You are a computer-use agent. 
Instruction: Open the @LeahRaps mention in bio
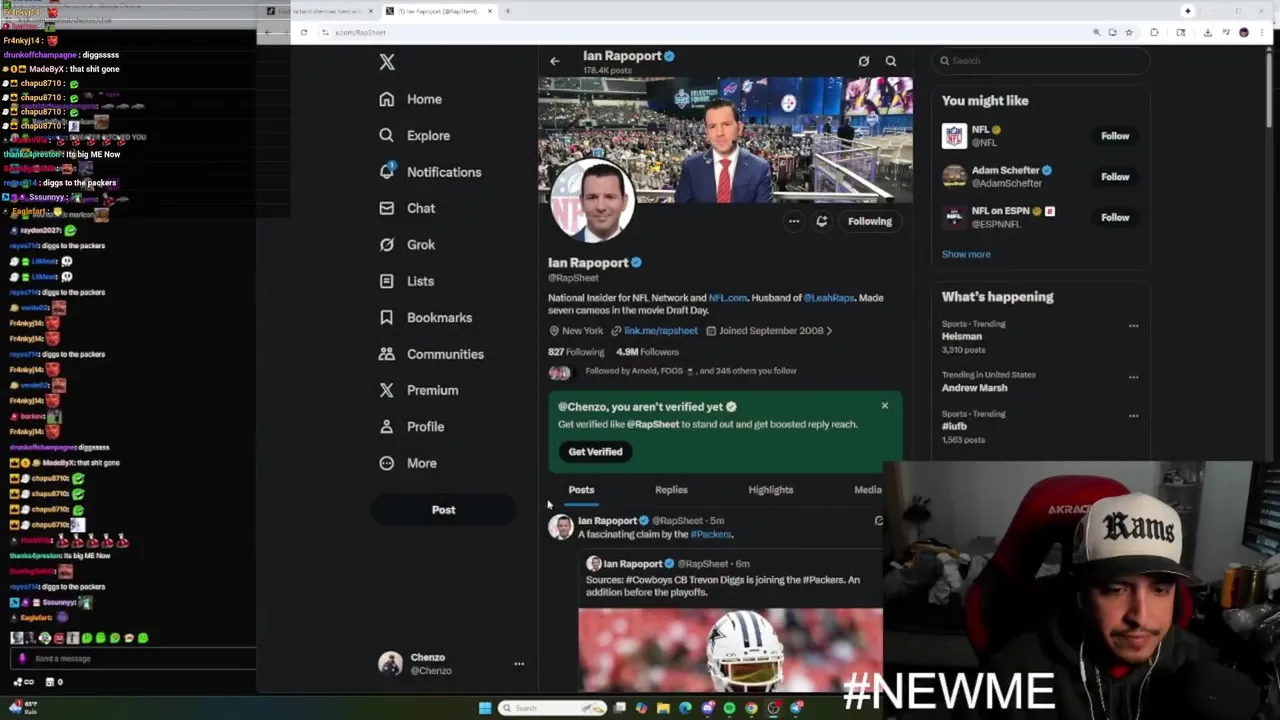(x=829, y=298)
